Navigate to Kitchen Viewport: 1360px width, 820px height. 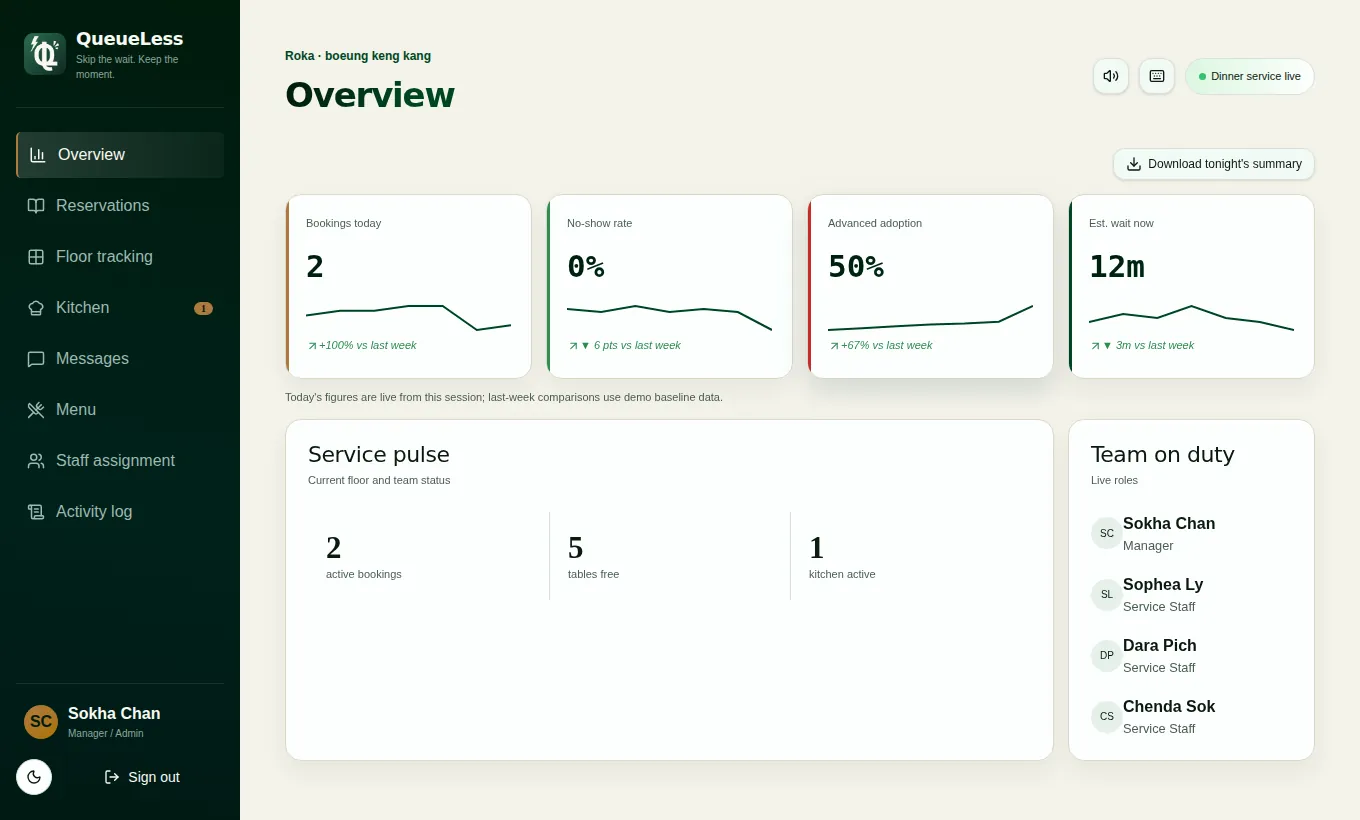pos(120,308)
